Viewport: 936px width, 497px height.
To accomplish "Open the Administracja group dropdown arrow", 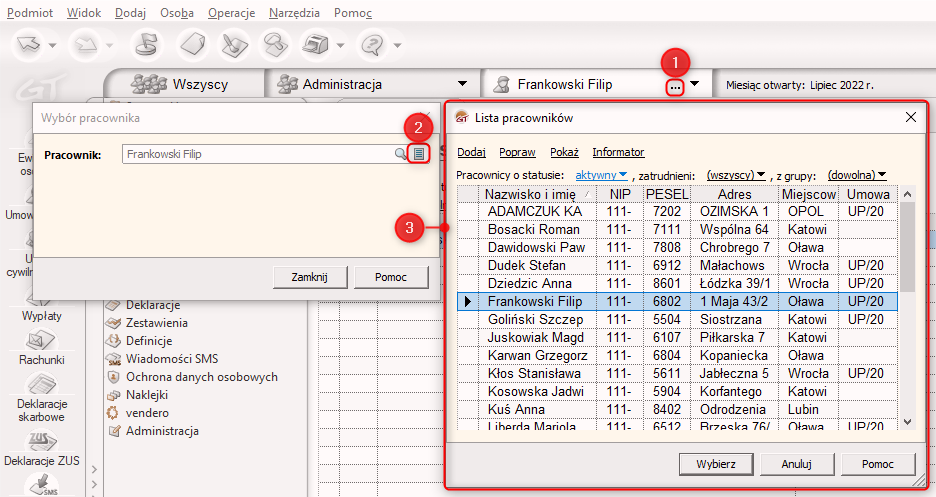I will [462, 84].
